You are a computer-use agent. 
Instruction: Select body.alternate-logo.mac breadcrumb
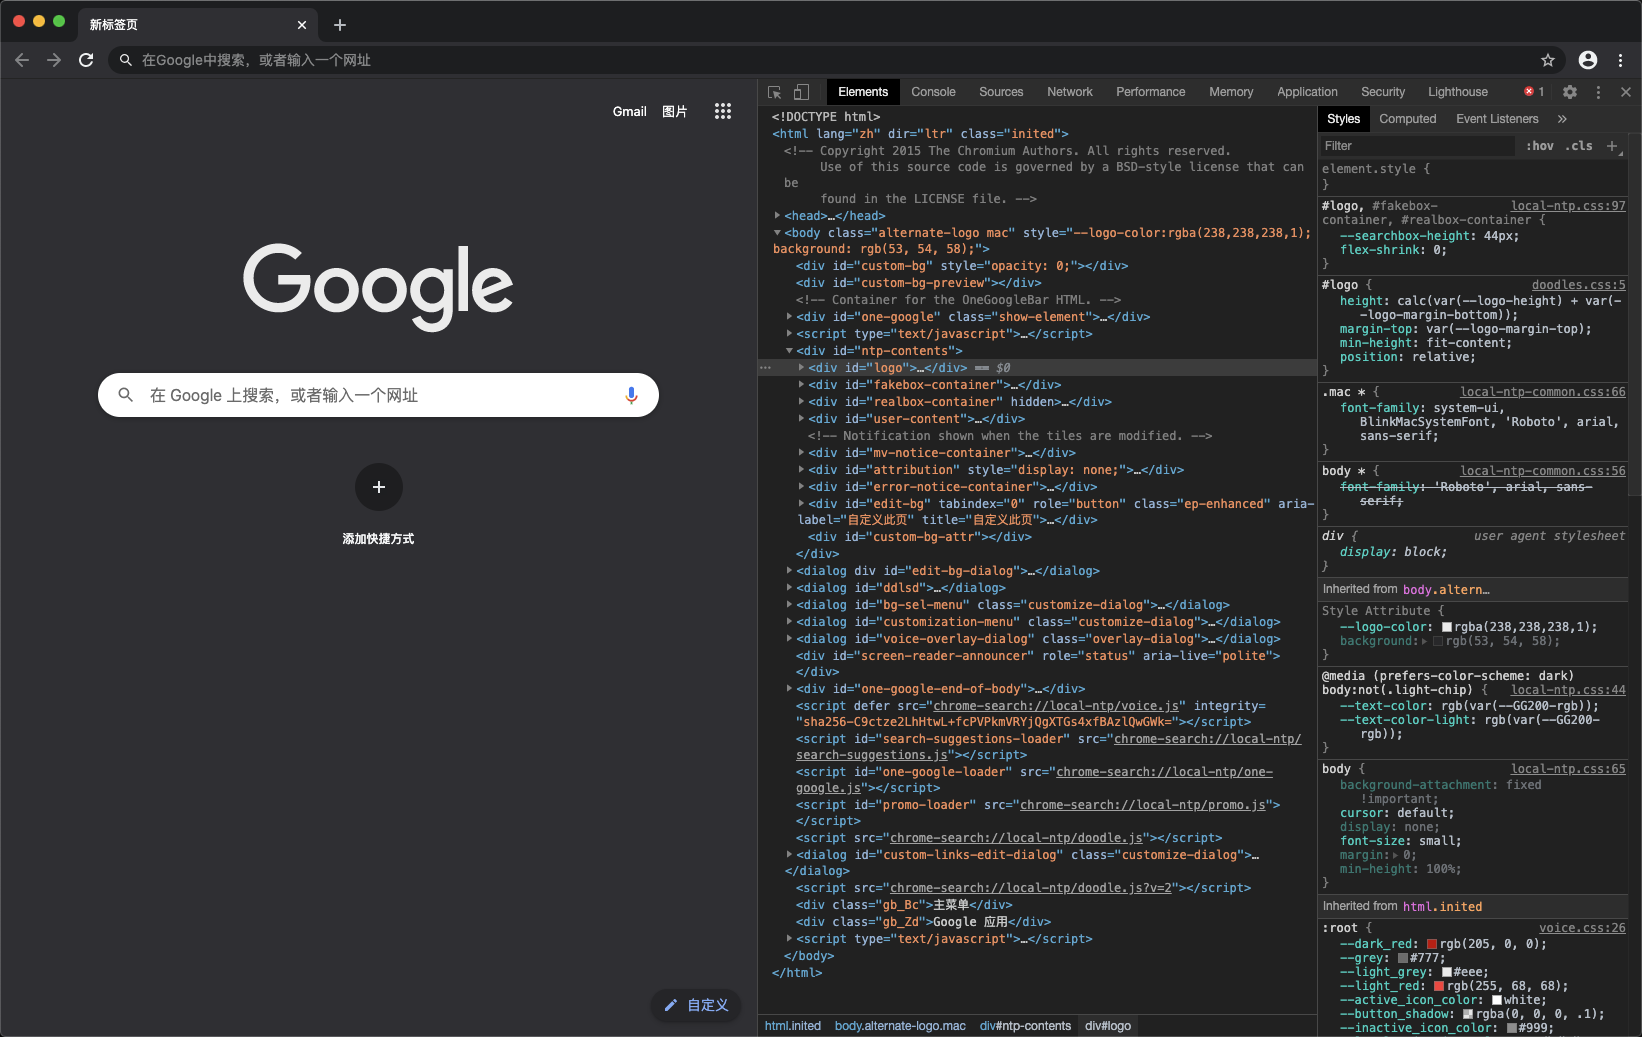(900, 1026)
